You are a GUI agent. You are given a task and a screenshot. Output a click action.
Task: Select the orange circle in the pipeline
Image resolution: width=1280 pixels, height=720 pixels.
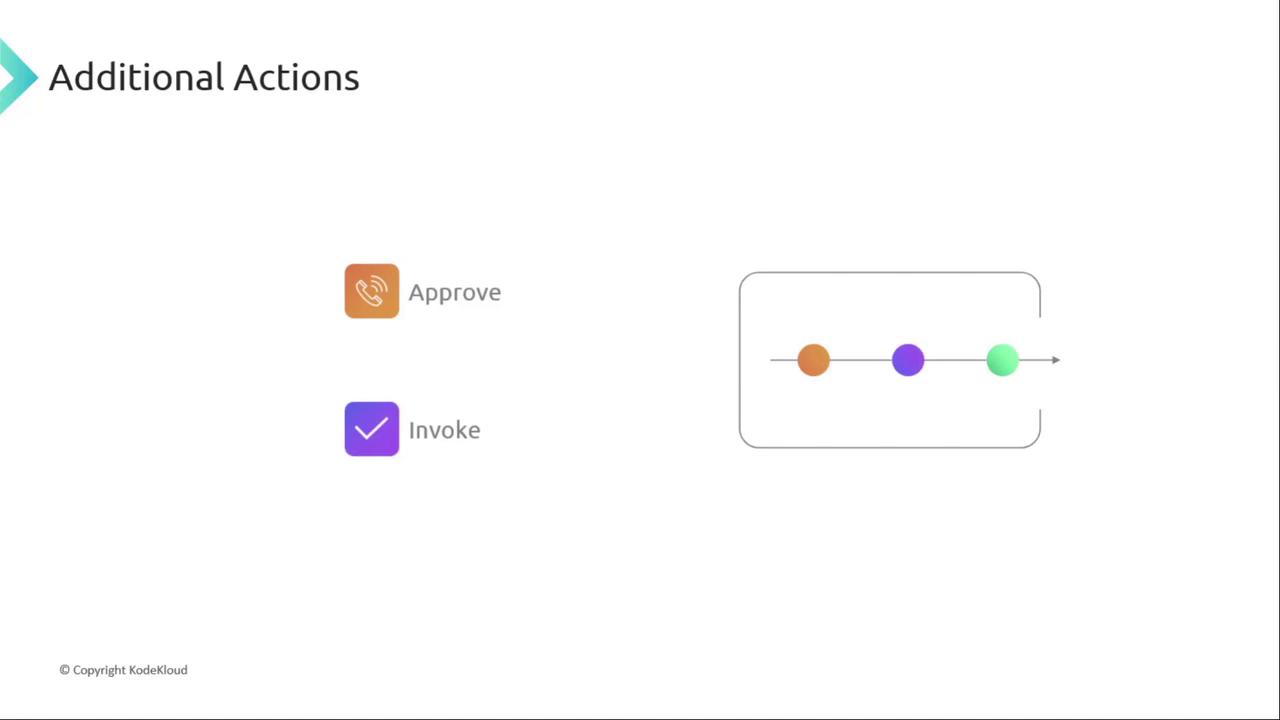coord(814,360)
